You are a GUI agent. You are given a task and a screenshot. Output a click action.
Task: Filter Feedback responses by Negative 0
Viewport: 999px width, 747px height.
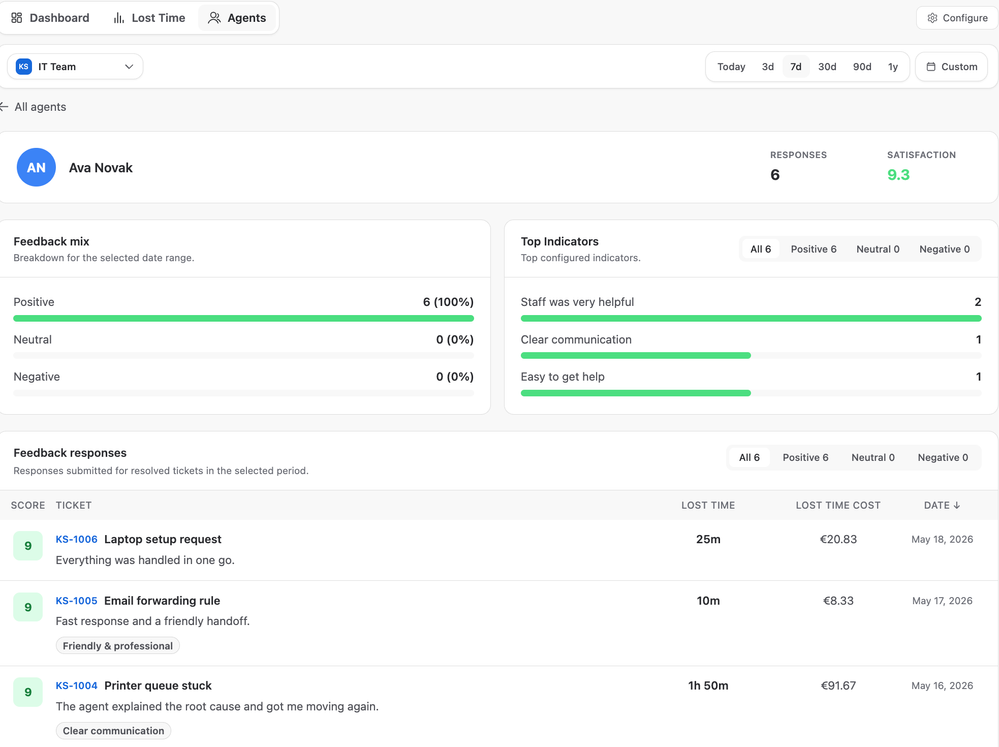coord(942,458)
